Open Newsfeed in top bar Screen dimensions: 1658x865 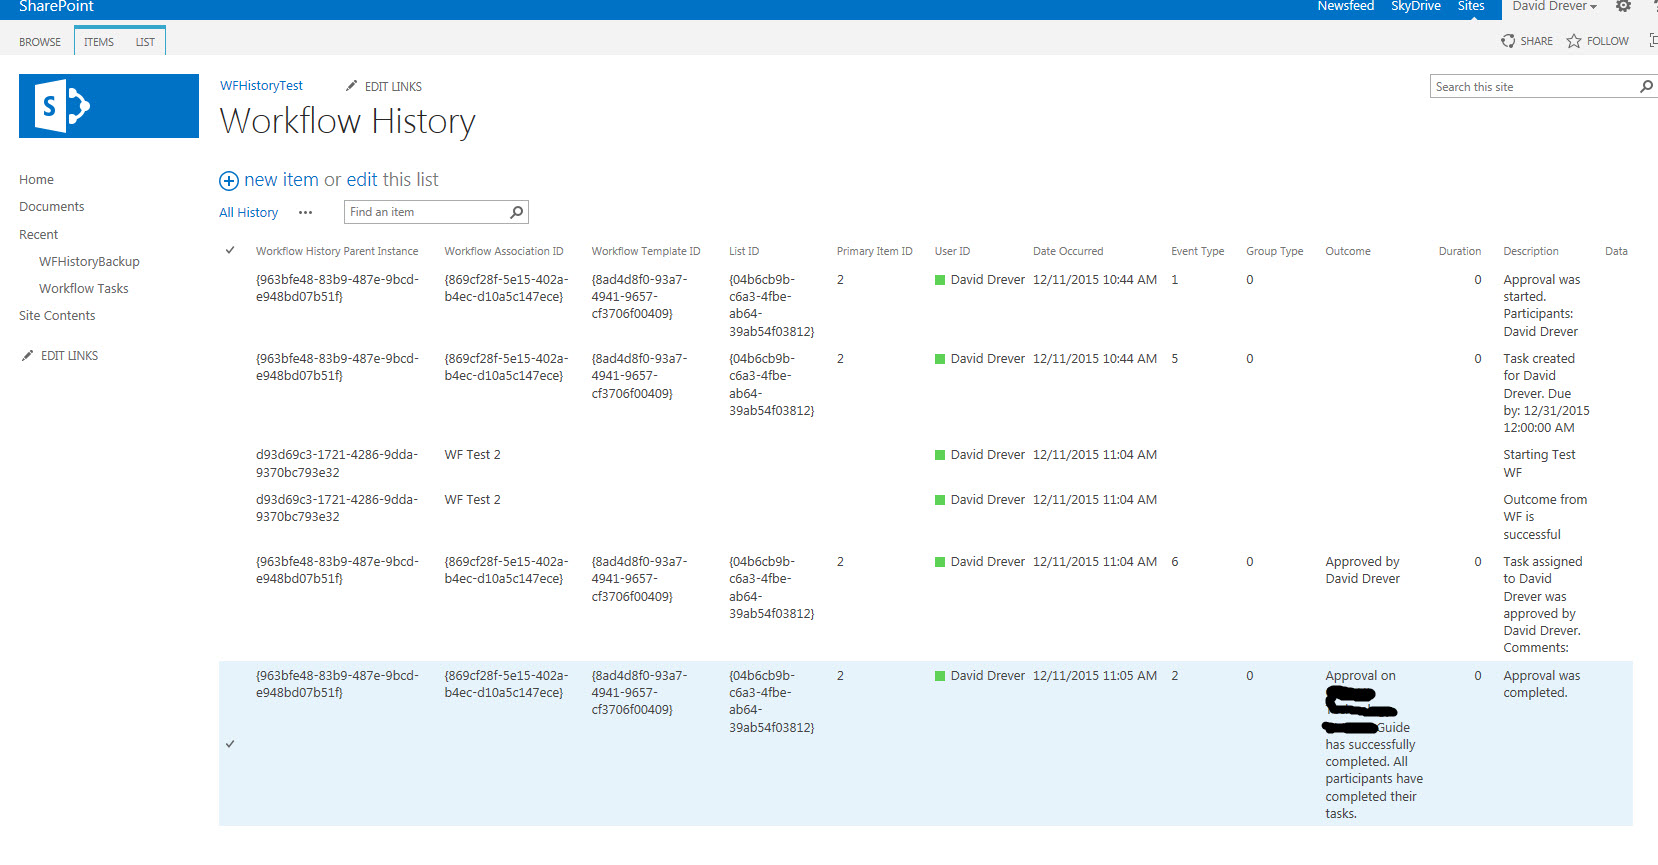(x=1345, y=6)
